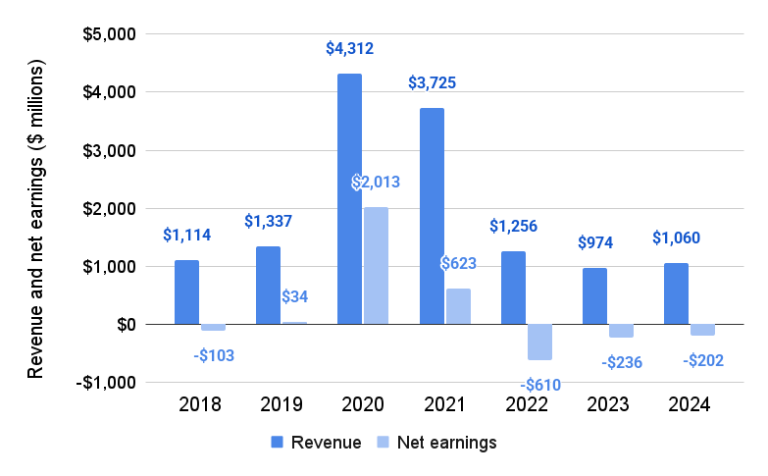The image size is (768, 476).
Task: Click the 2020 revenue bar
Action: pyautogui.click(x=350, y=199)
